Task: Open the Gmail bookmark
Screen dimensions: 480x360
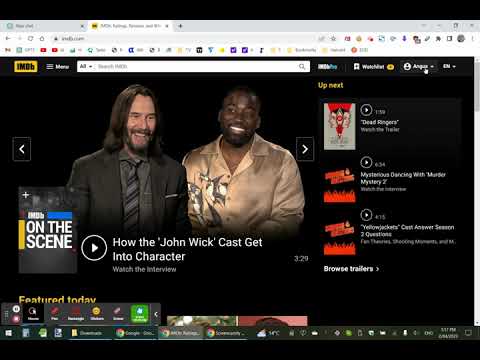Action: click(8, 50)
